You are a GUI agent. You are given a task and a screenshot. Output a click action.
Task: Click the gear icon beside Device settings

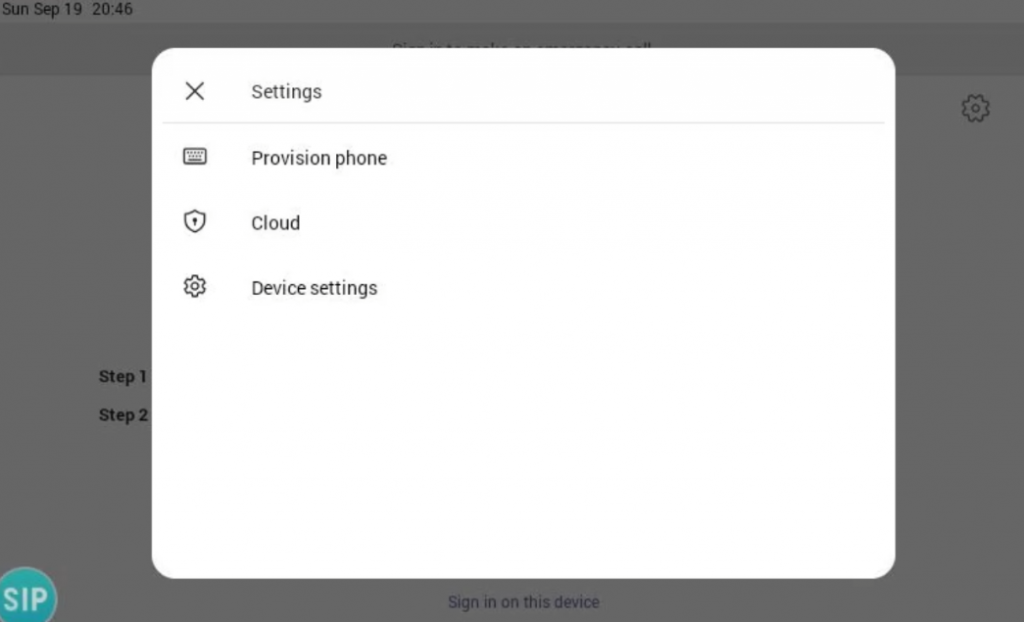pos(195,286)
